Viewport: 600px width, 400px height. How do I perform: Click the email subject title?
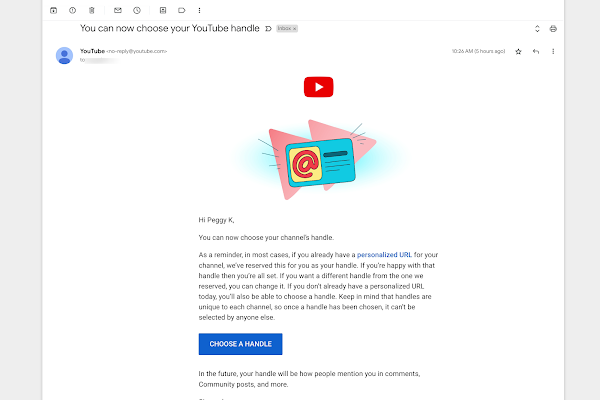[170, 28]
